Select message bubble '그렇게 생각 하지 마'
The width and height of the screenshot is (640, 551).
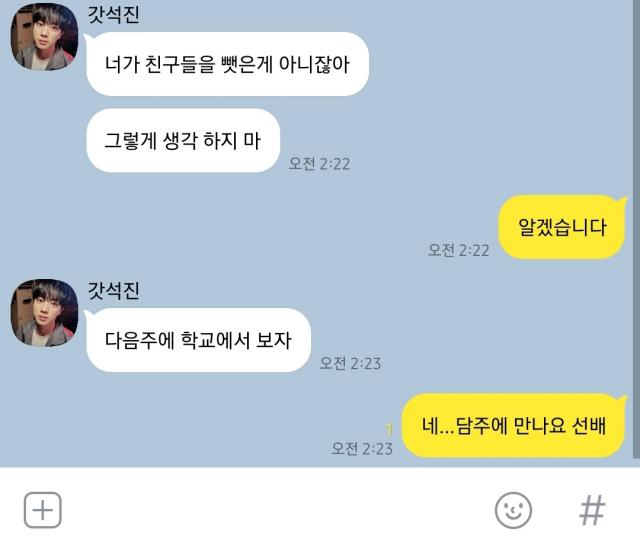[183, 140]
